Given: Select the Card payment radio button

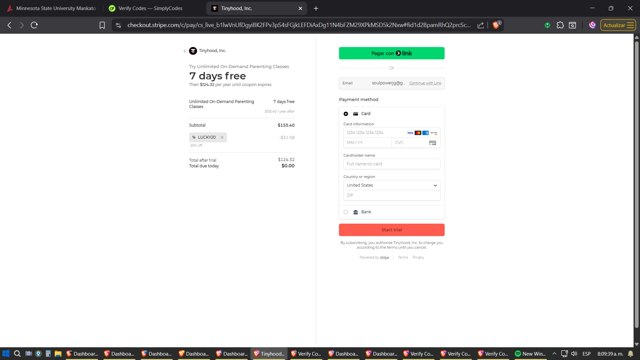Looking at the screenshot, I should (x=346, y=114).
